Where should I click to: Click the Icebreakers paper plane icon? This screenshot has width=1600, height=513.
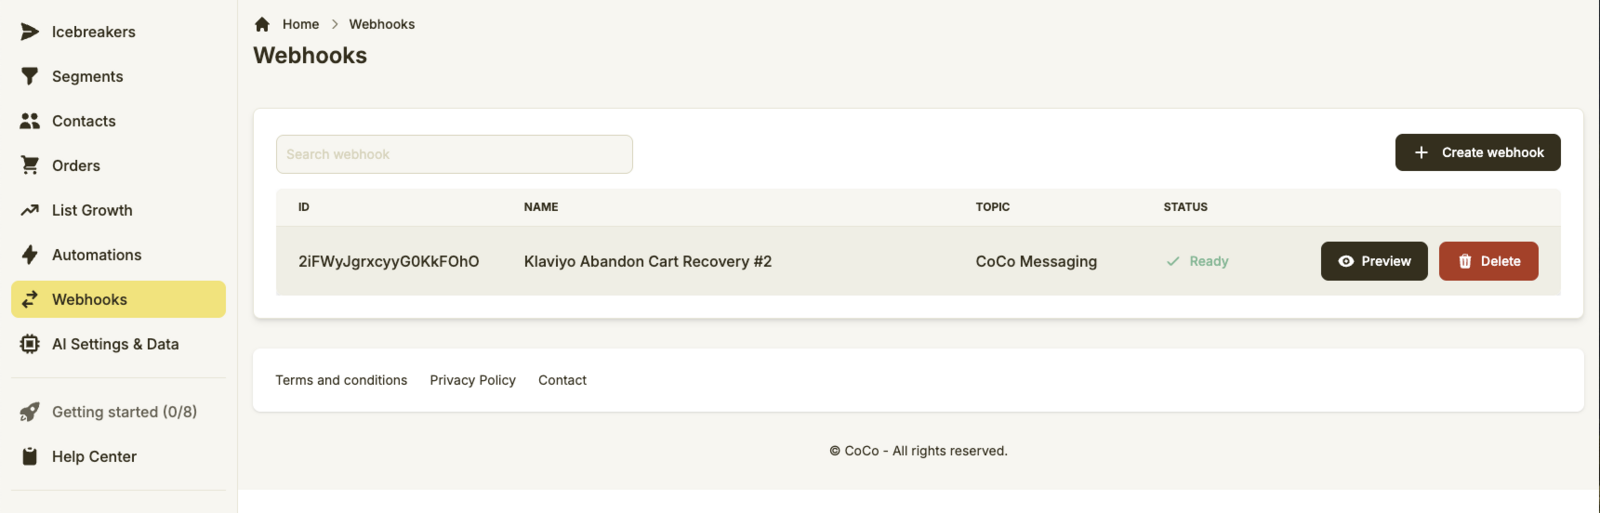[x=30, y=32]
